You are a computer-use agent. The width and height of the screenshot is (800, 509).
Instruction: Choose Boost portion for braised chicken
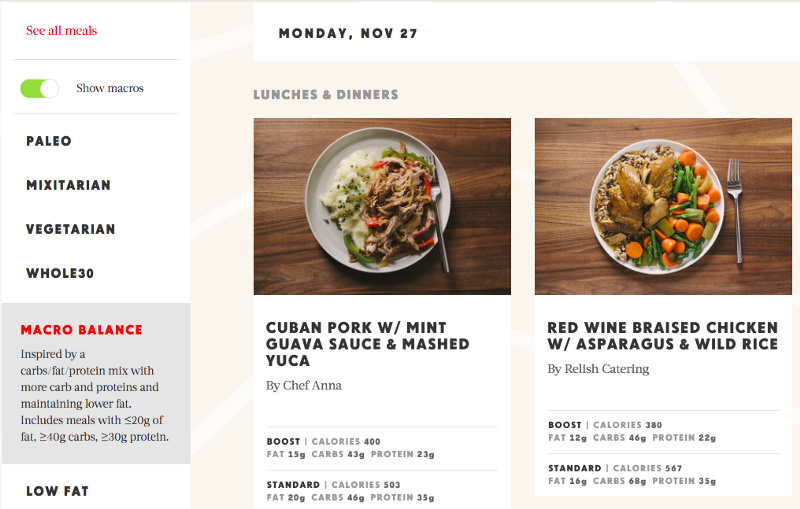[x=567, y=422]
